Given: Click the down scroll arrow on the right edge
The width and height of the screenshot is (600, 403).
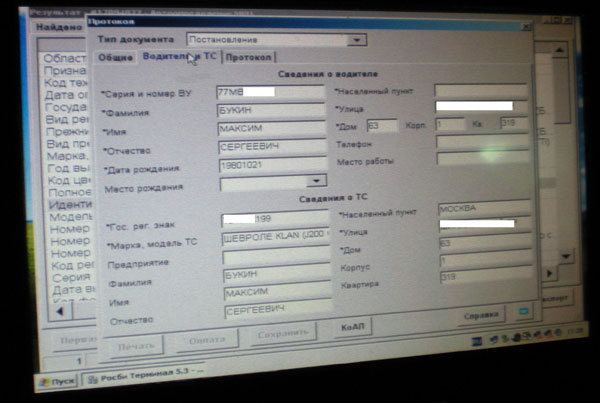Looking at the screenshot, I should (x=566, y=256).
